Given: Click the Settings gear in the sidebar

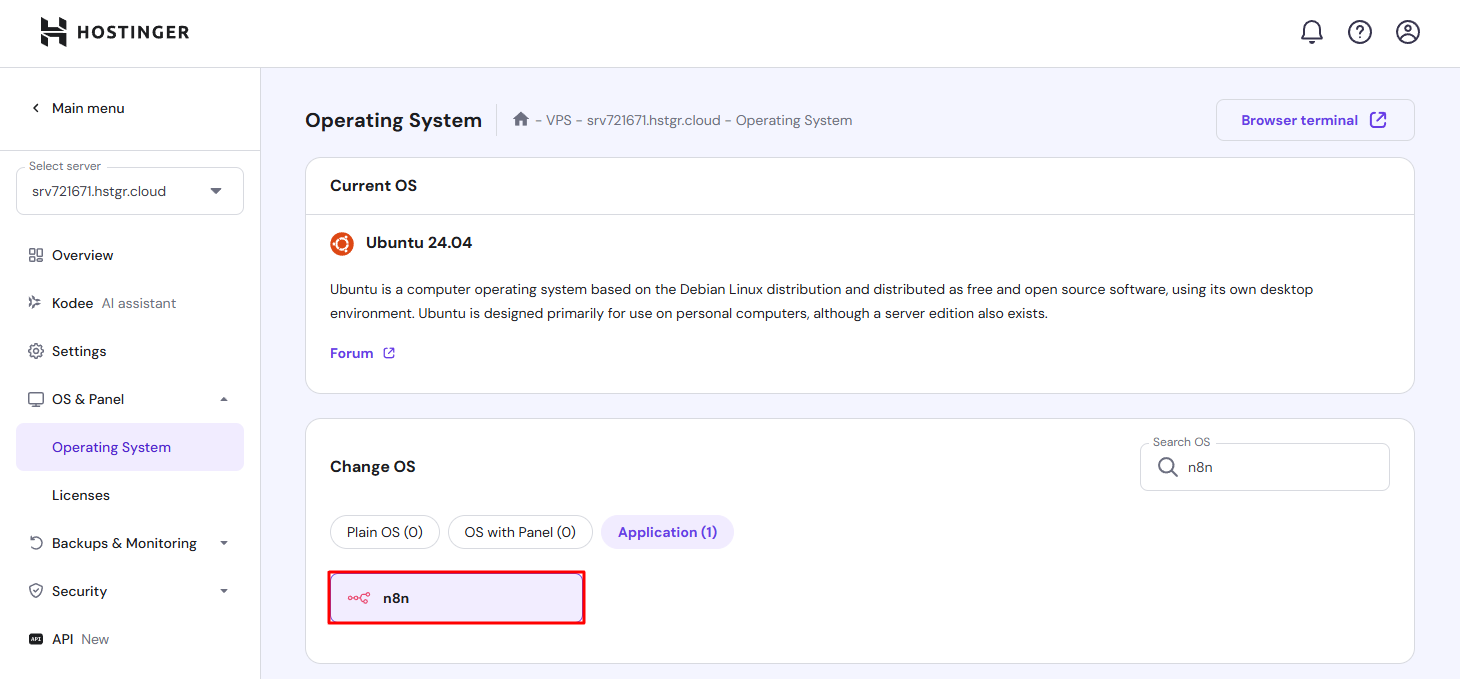Looking at the screenshot, I should pyautogui.click(x=36, y=351).
